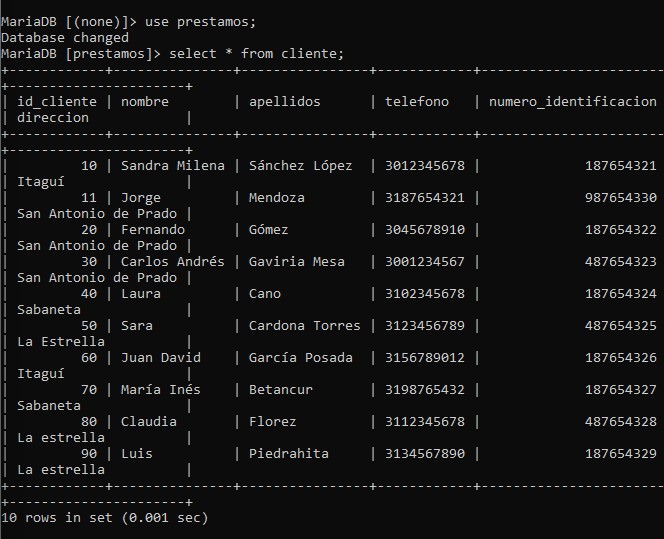Click the 'use prestamos;' command text
This screenshot has height=539, width=664.
pyautogui.click(x=200, y=22)
